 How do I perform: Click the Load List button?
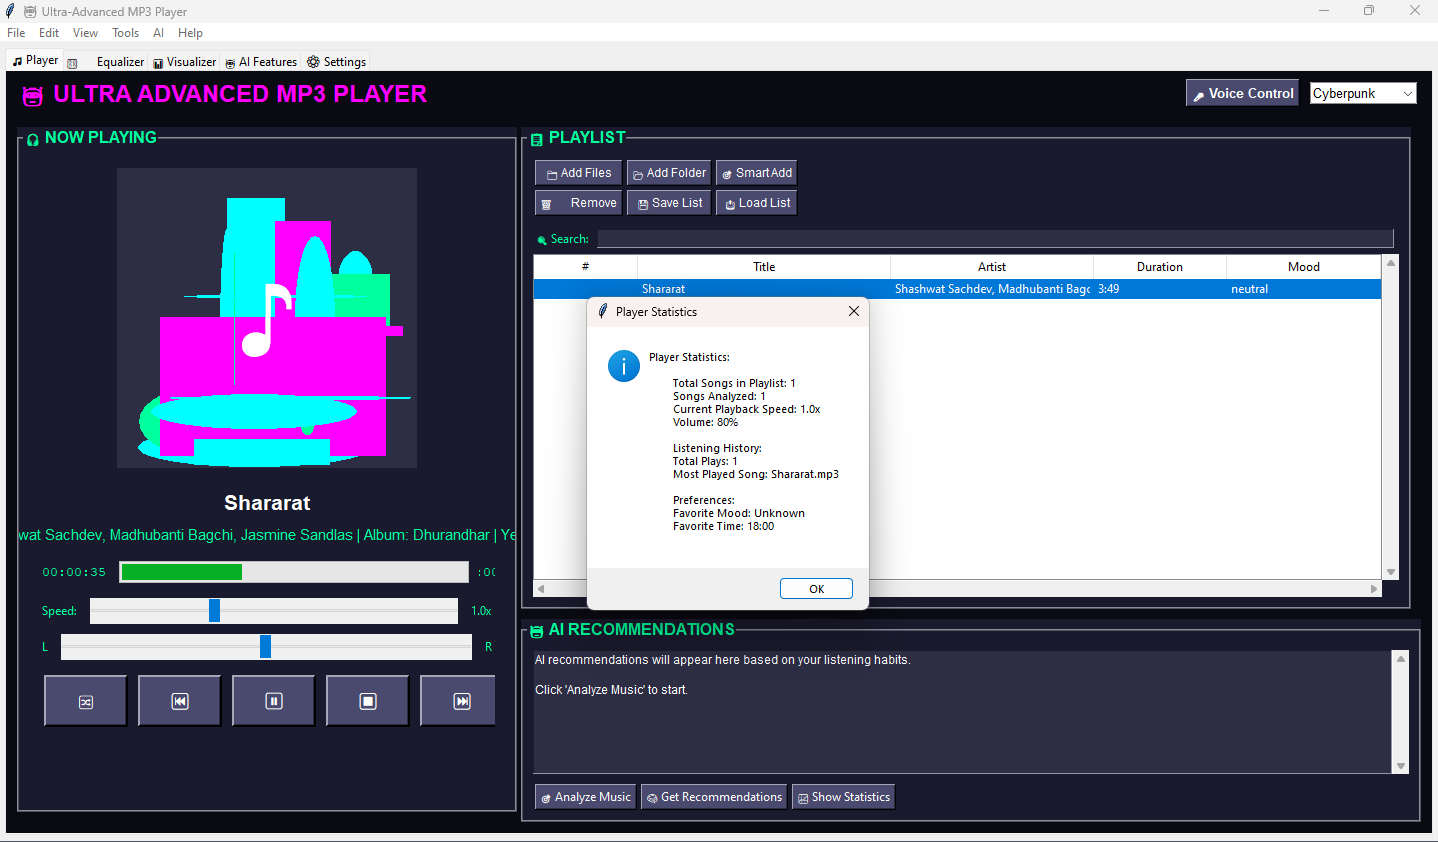coord(756,203)
